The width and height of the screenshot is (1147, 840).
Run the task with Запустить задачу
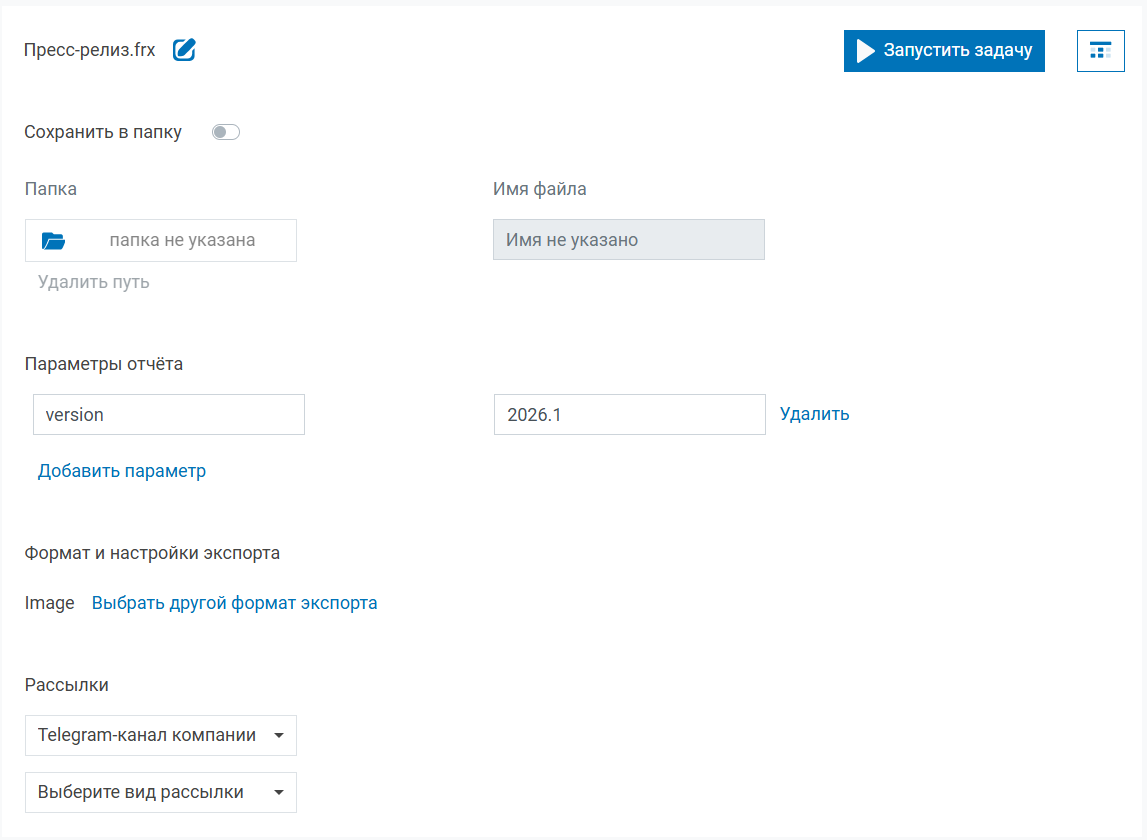pos(944,51)
